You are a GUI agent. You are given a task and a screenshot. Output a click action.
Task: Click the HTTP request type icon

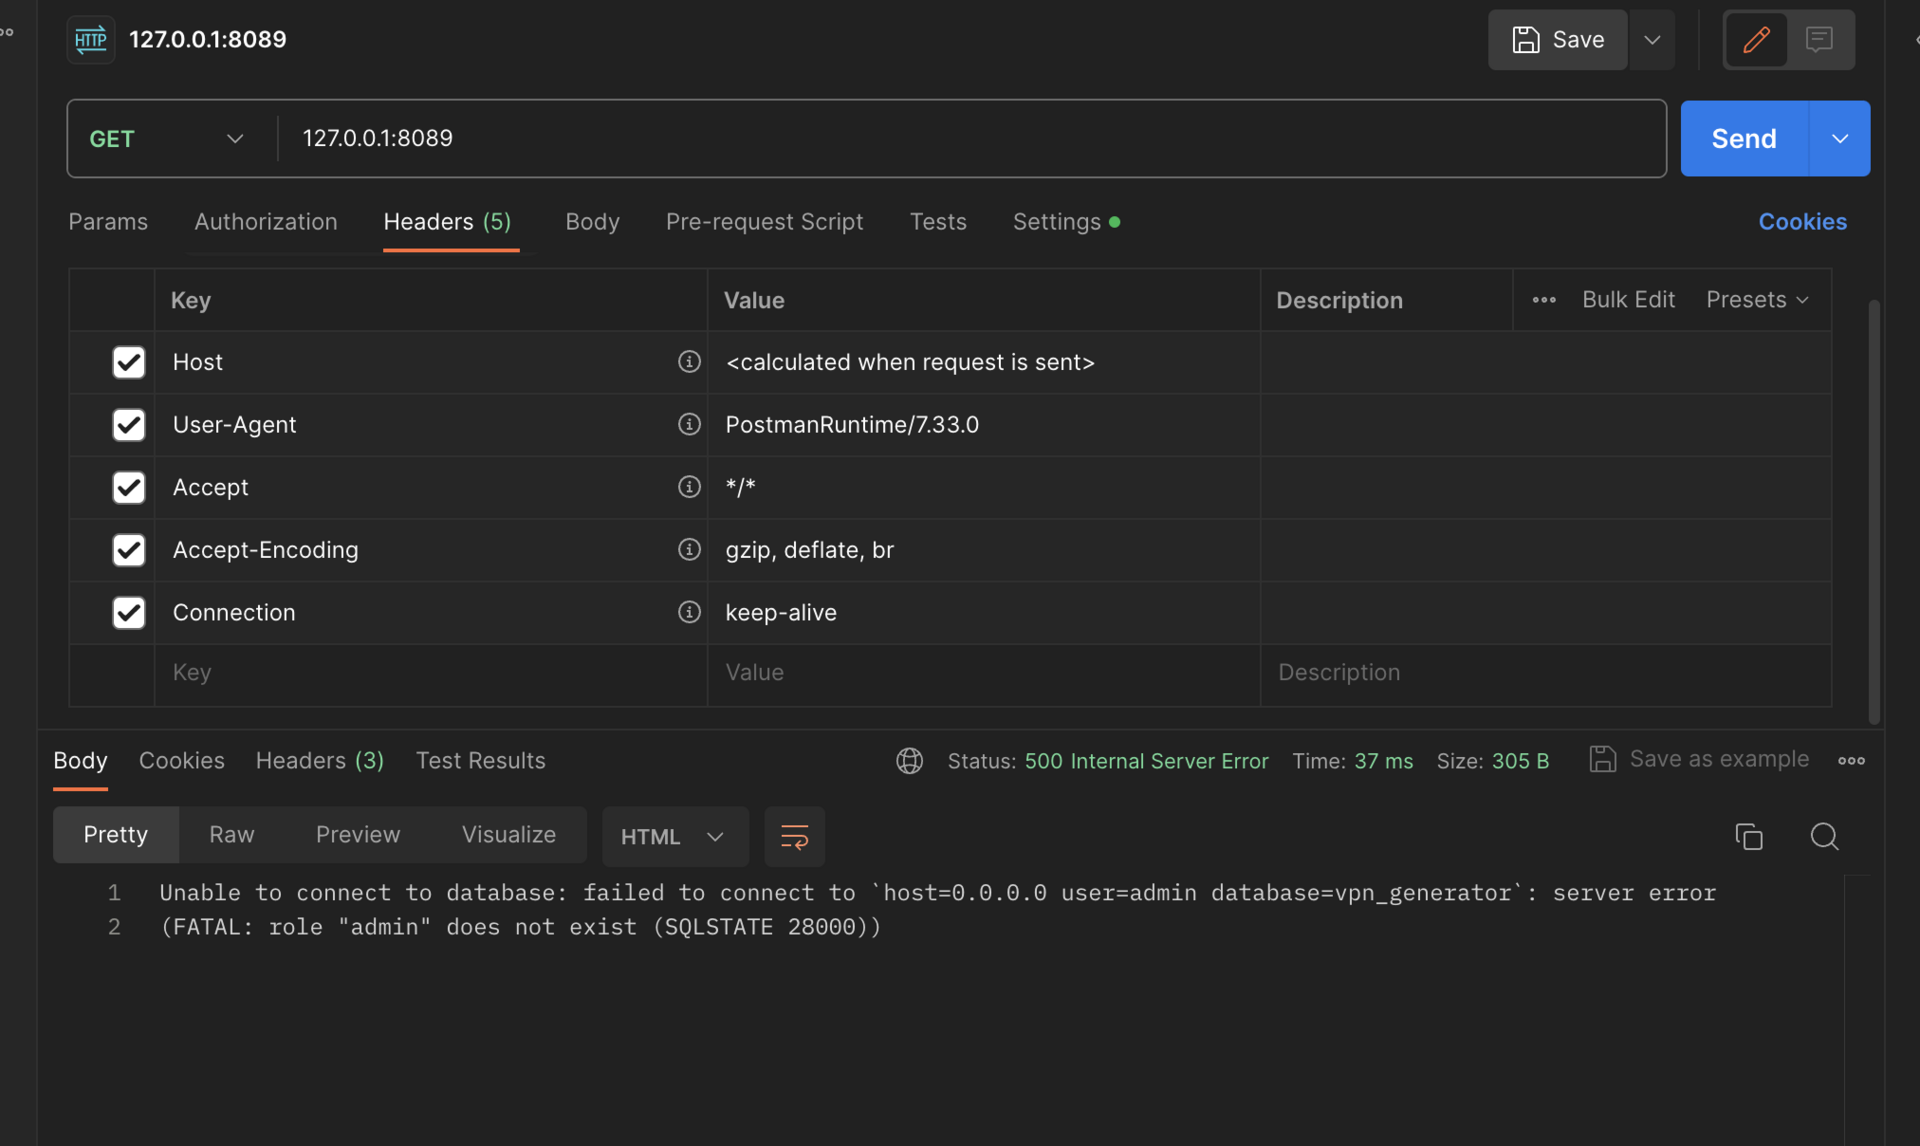(91, 39)
